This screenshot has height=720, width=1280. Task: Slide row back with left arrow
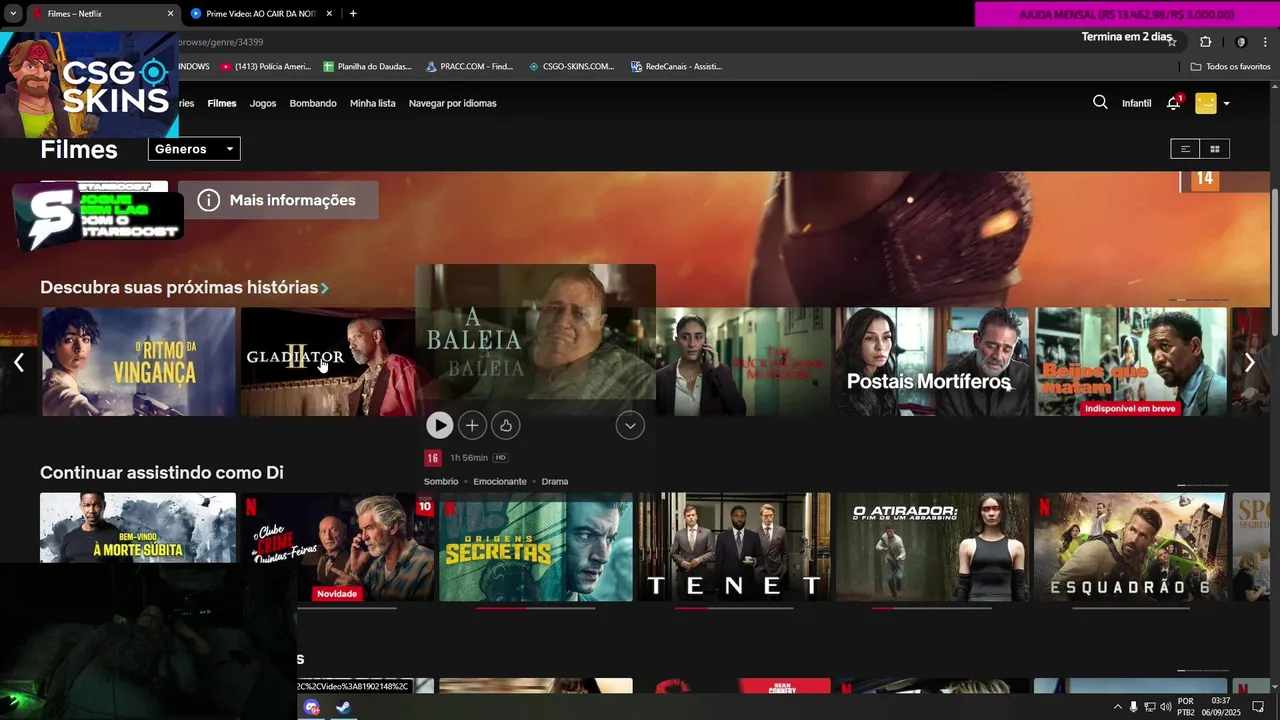[x=19, y=363]
